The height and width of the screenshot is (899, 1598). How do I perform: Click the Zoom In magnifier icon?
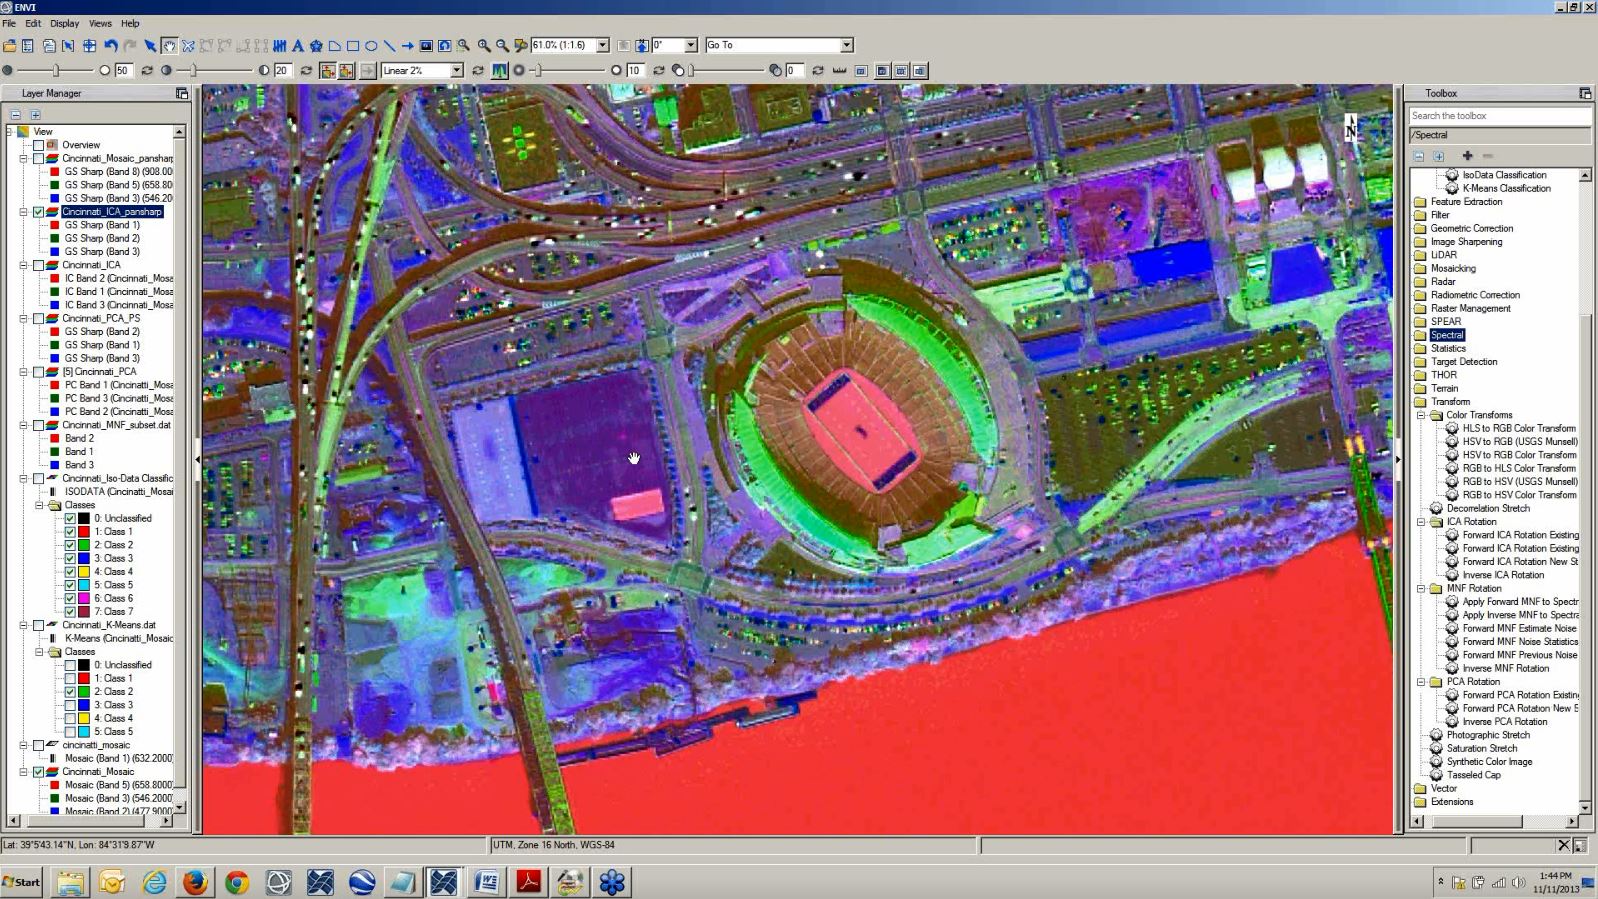pyautogui.click(x=484, y=46)
